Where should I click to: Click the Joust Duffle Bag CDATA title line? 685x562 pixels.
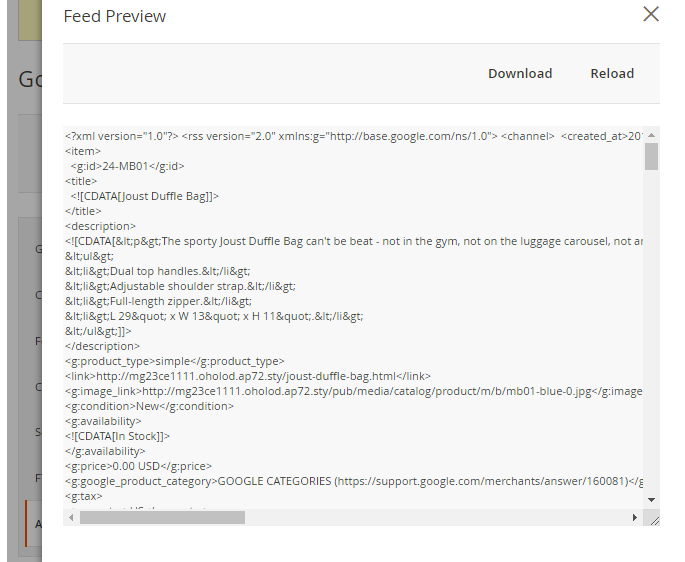pyautogui.click(x=145, y=196)
